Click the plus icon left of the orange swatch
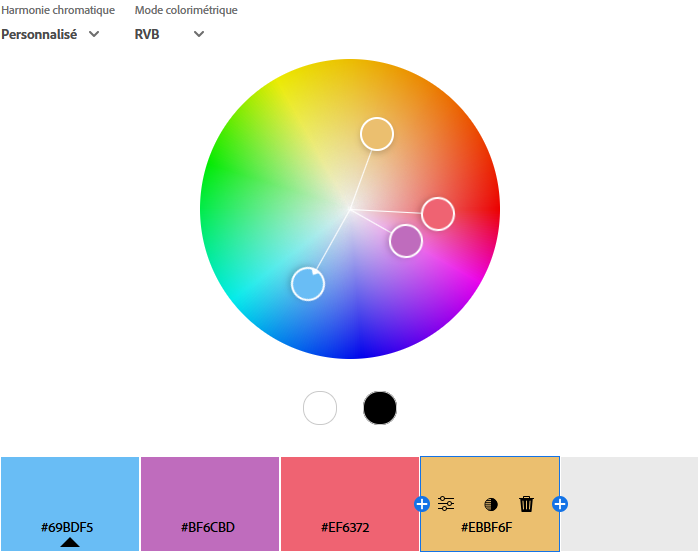 (422, 504)
